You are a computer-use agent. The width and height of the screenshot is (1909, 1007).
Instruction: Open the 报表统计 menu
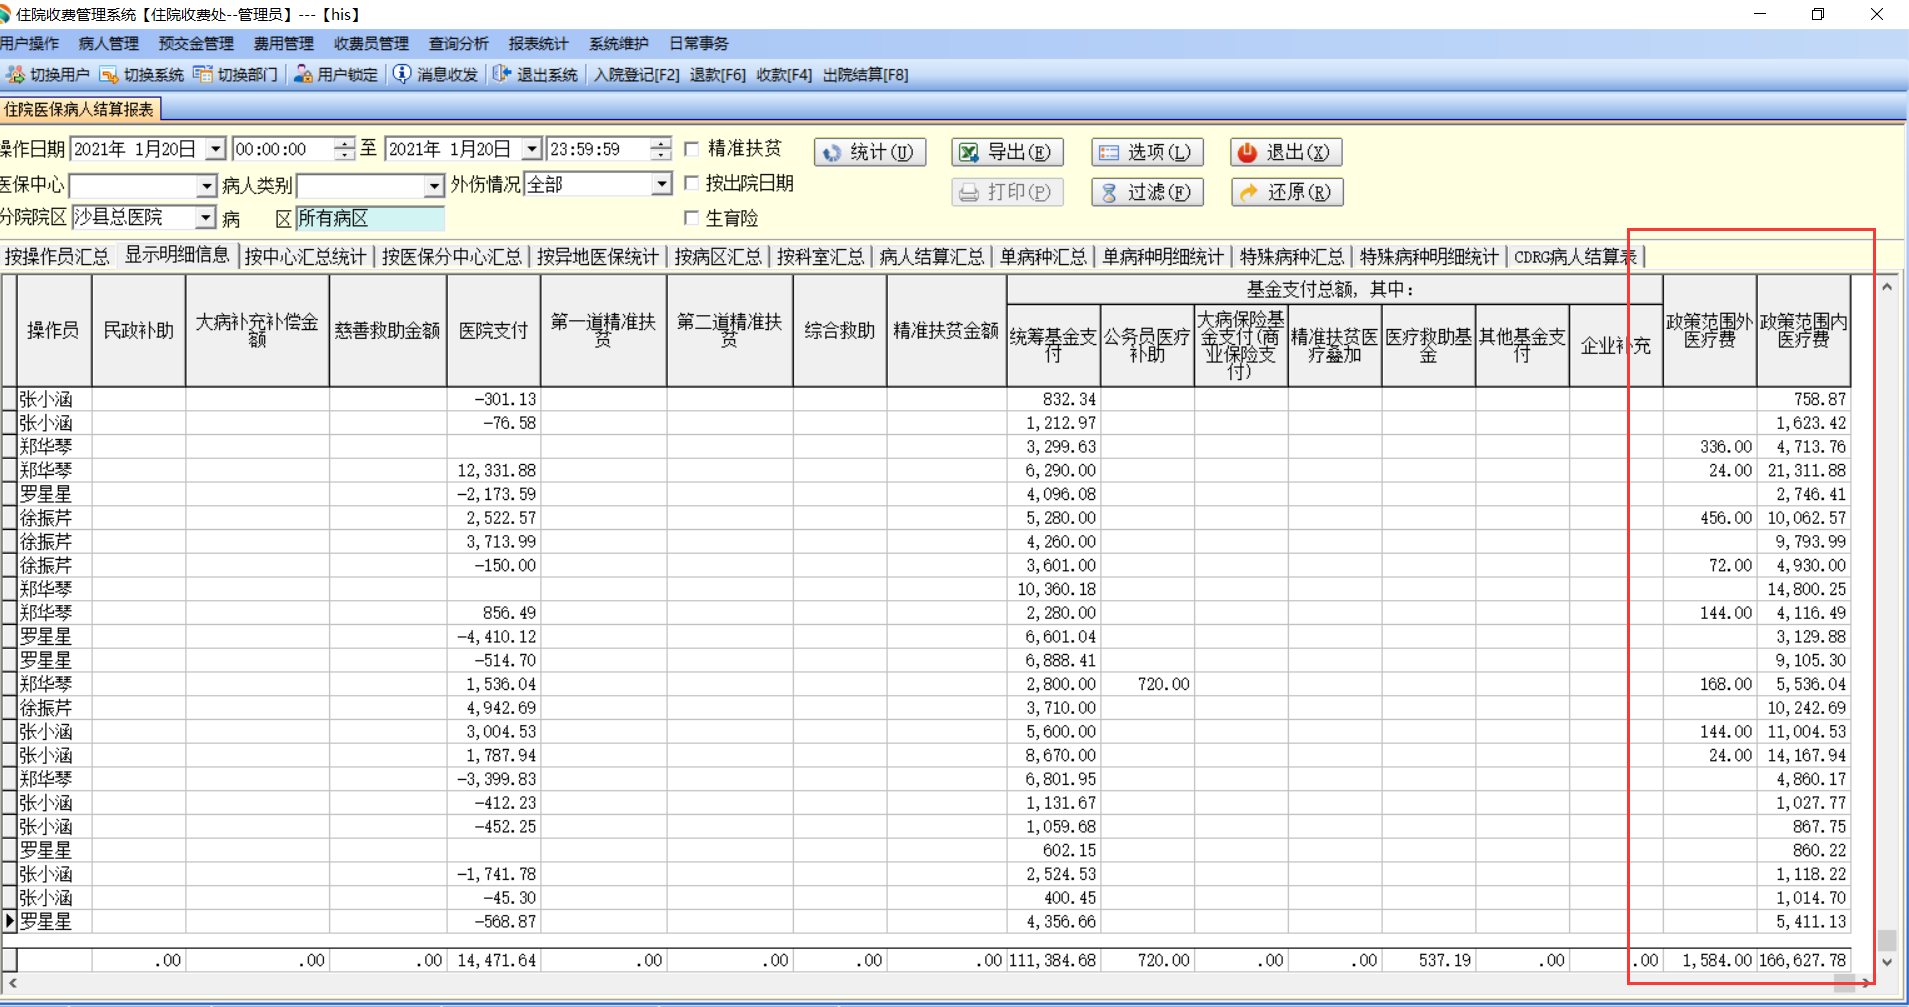point(539,44)
